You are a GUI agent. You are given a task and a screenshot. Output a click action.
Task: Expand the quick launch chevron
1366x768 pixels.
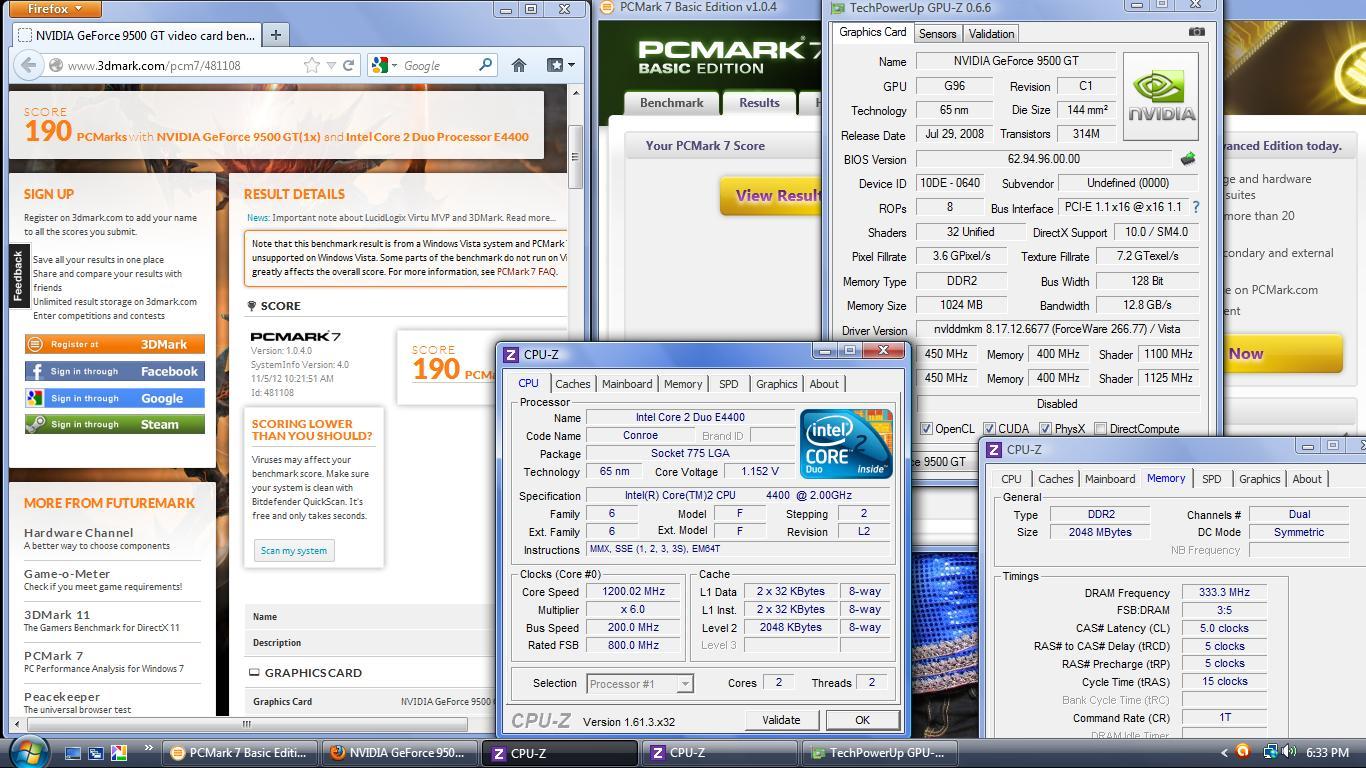pos(148,748)
